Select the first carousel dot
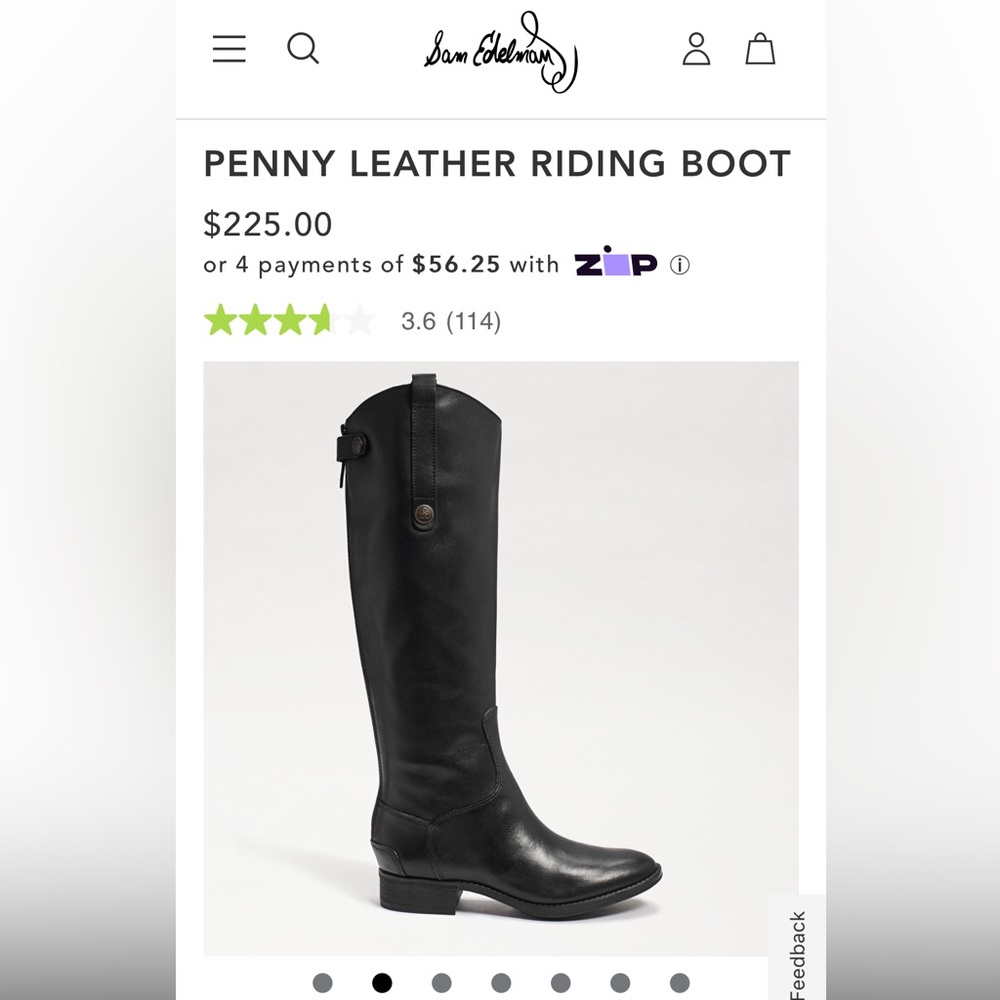The width and height of the screenshot is (1000, 1000). pyautogui.click(x=323, y=984)
